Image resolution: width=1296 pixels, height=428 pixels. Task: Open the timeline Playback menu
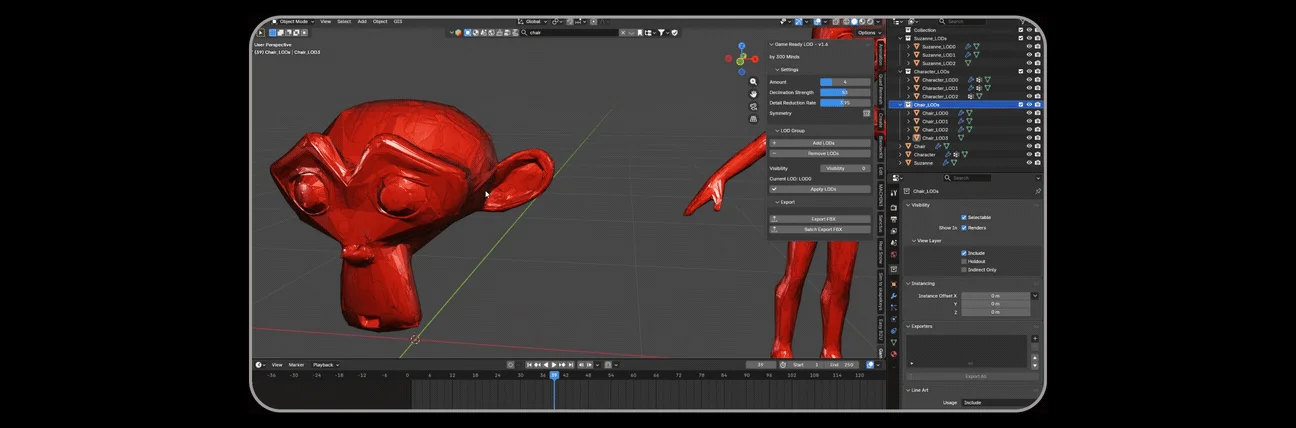326,365
